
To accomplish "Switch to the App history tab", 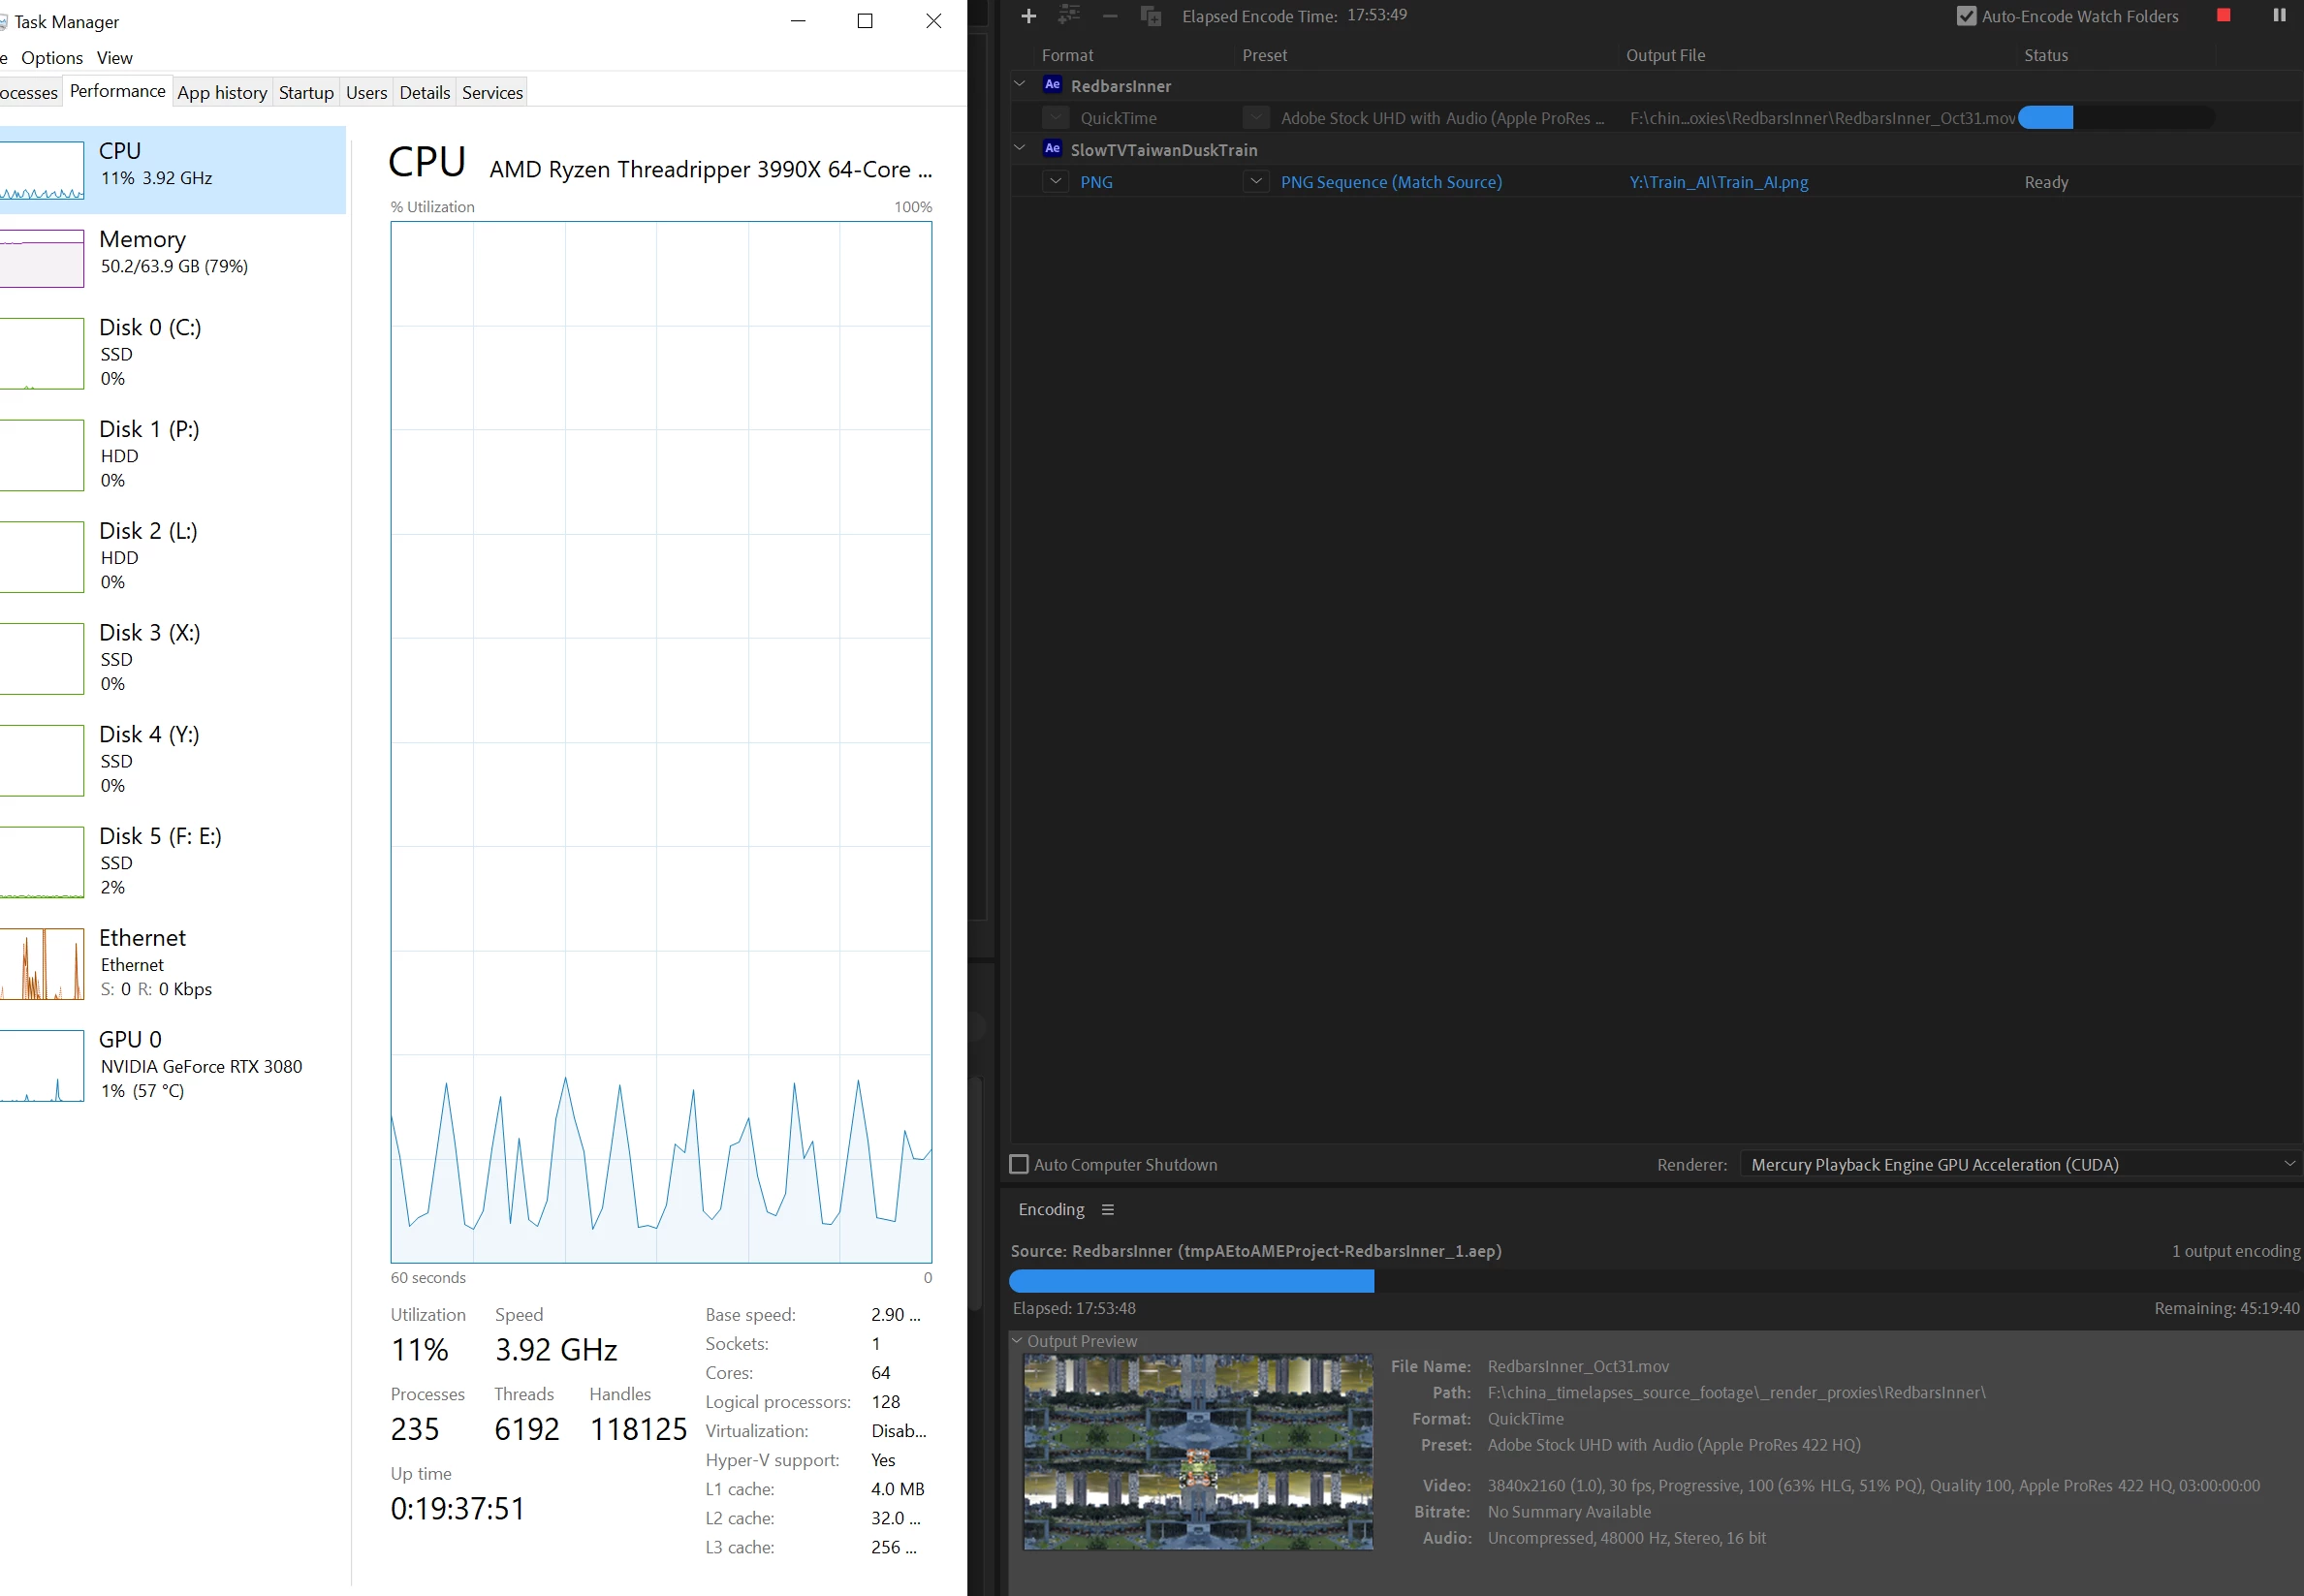I will coord(222,93).
